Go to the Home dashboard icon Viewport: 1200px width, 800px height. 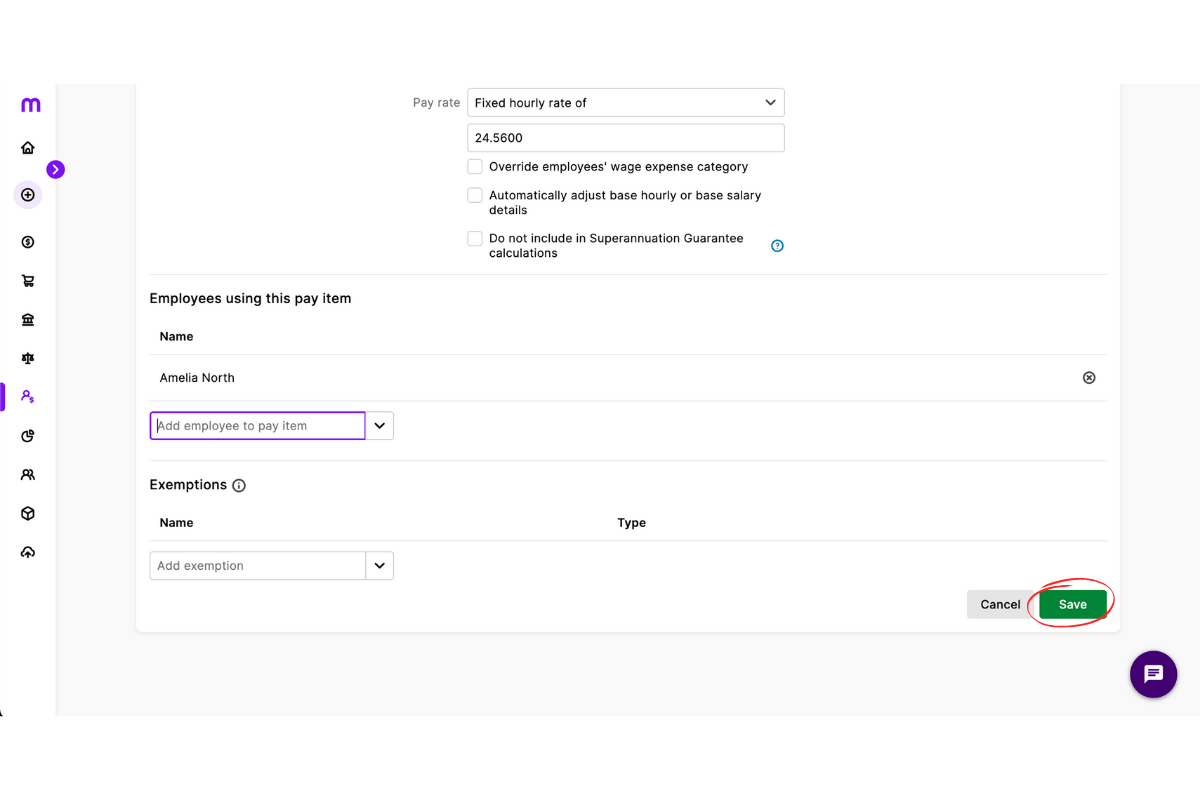(28, 148)
